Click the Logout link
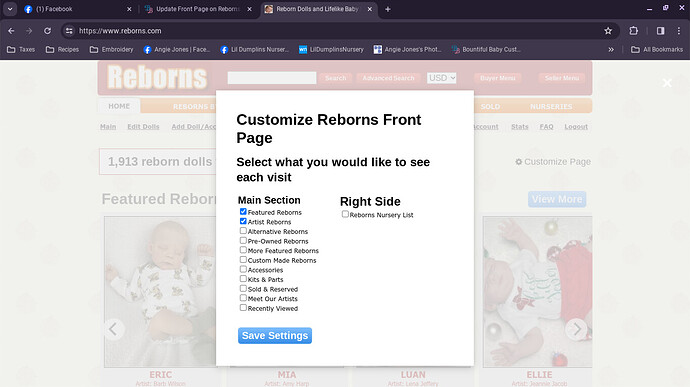Viewport: 690px width, 387px height. [x=576, y=127]
